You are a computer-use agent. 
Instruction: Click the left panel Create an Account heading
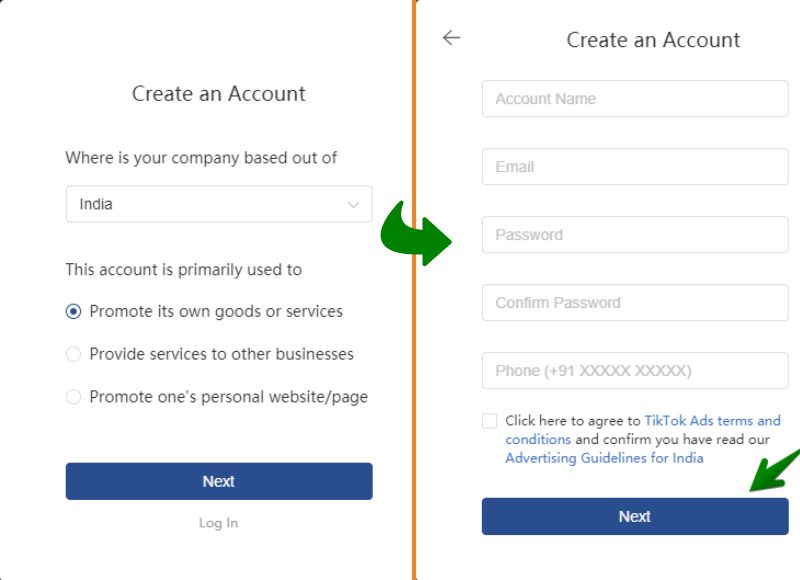(x=219, y=94)
